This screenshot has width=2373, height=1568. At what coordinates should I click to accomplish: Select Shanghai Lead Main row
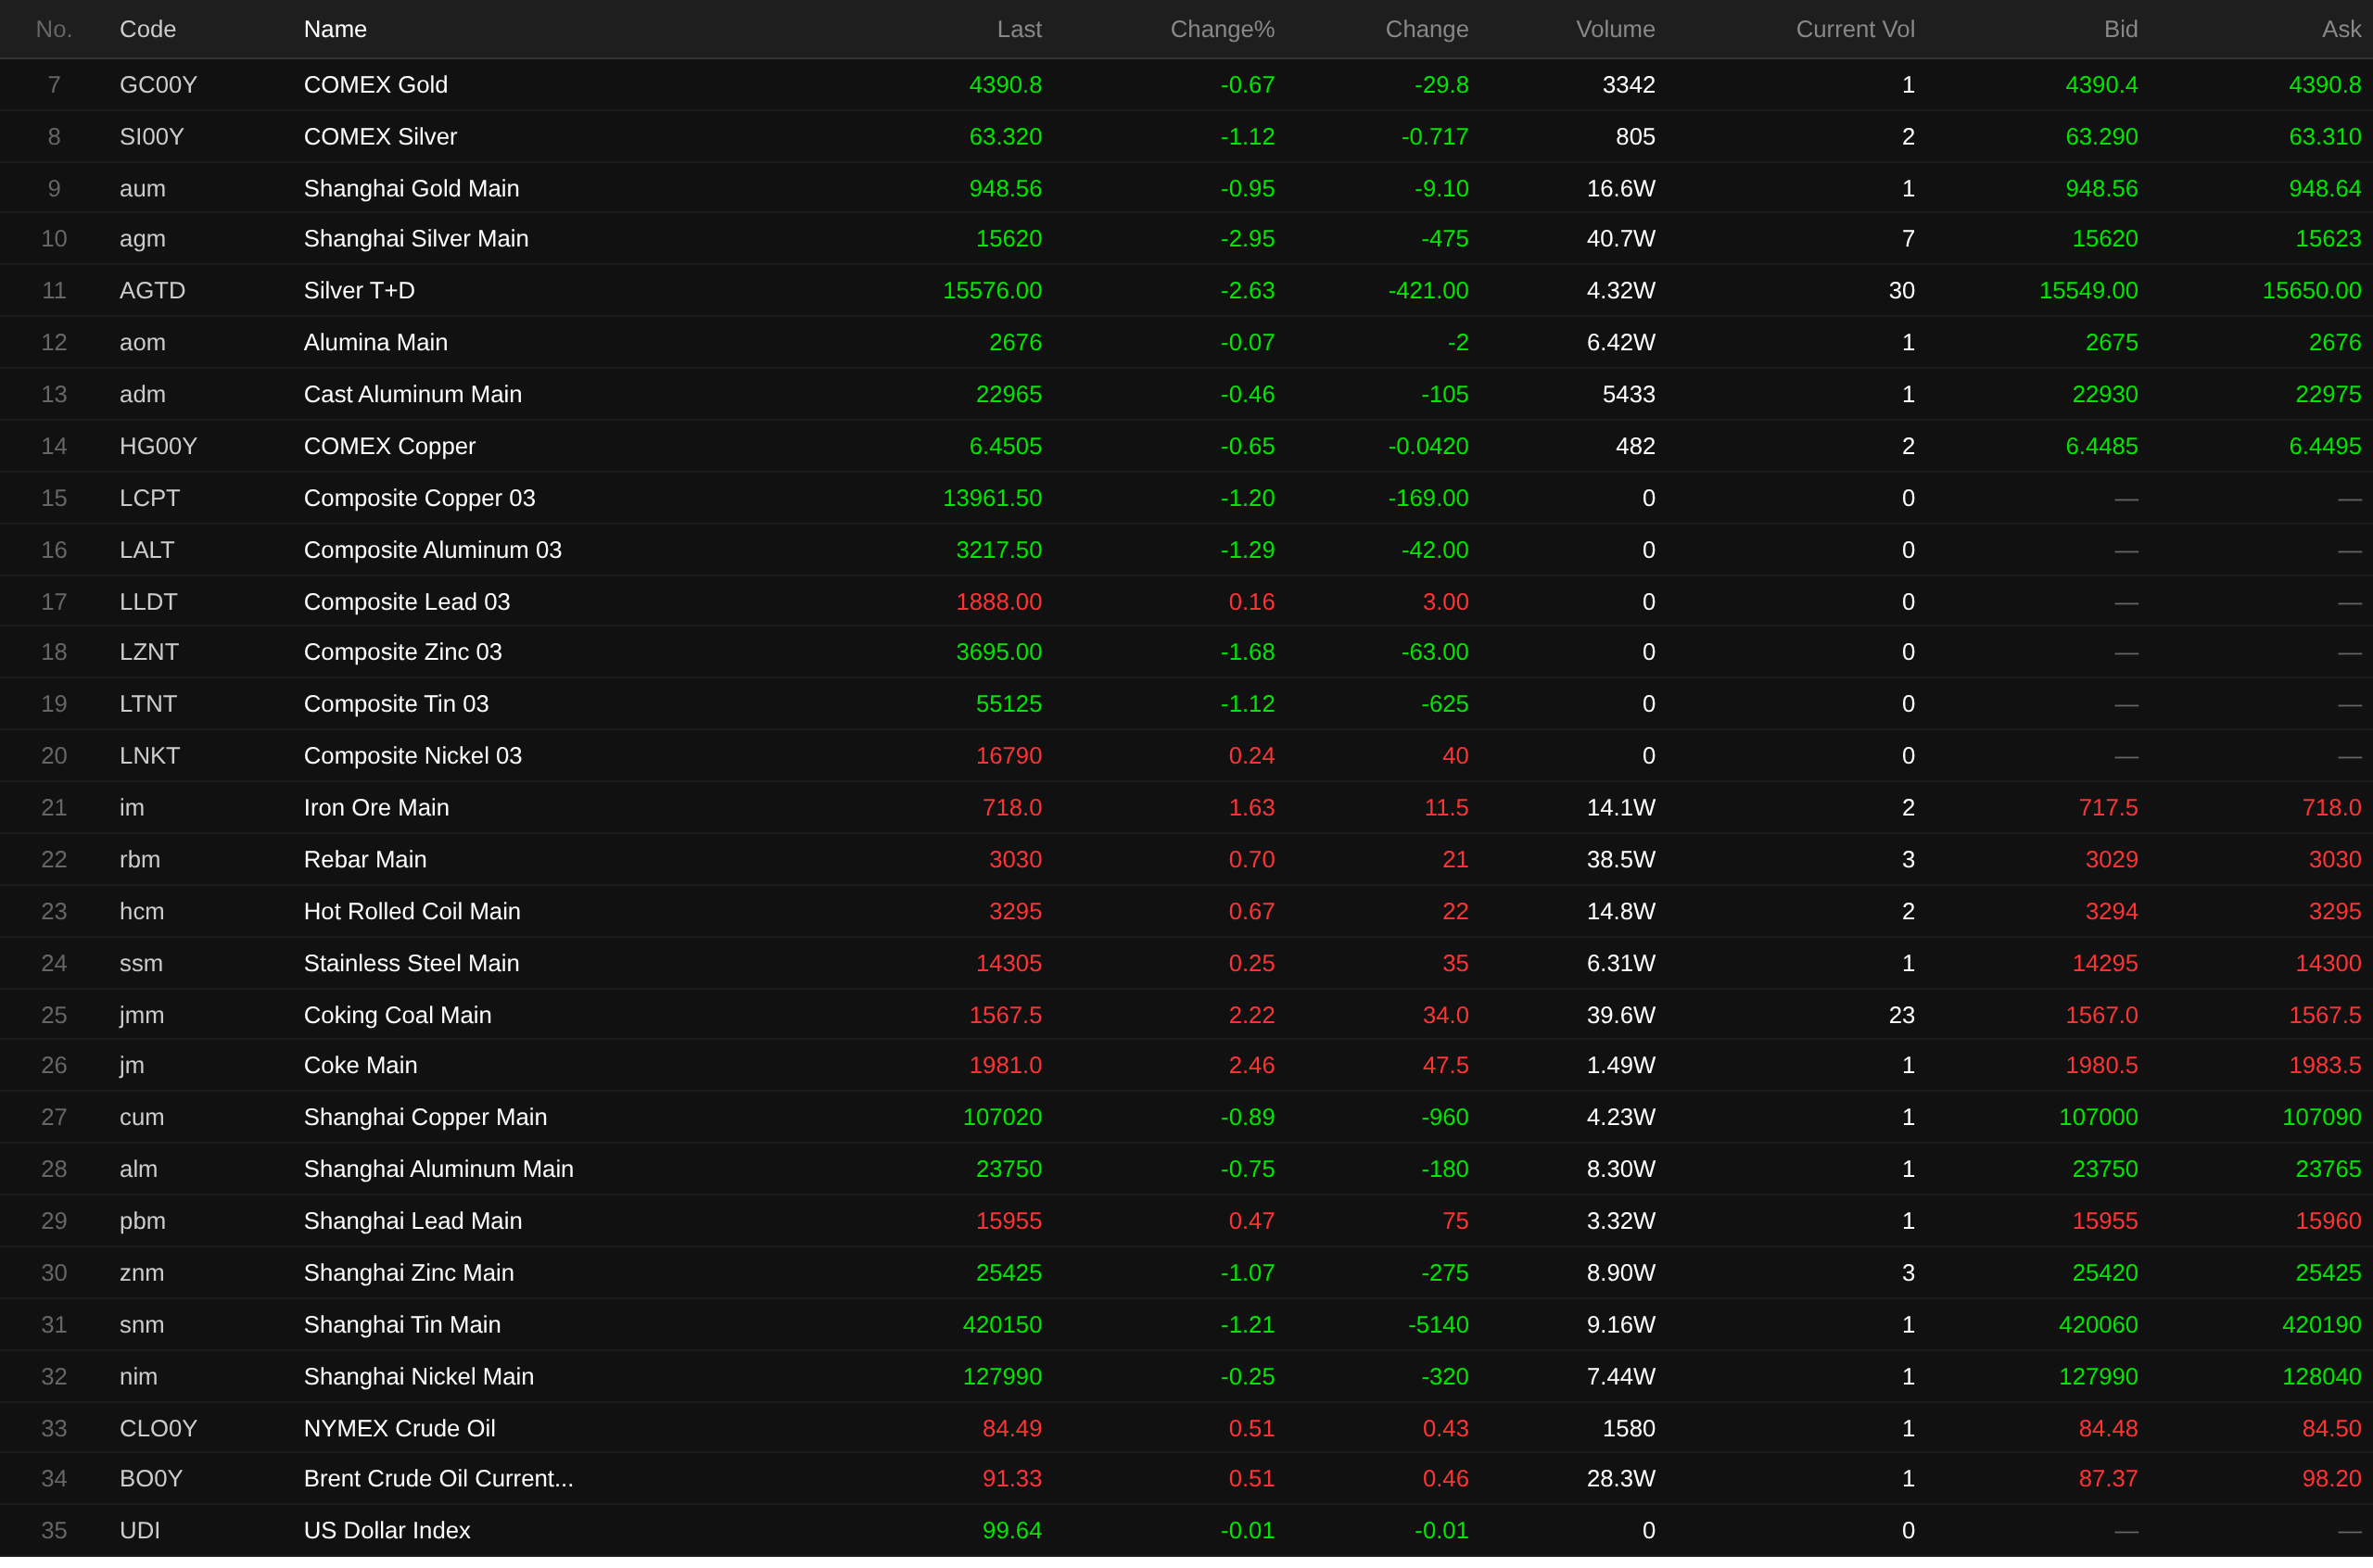point(1186,1223)
